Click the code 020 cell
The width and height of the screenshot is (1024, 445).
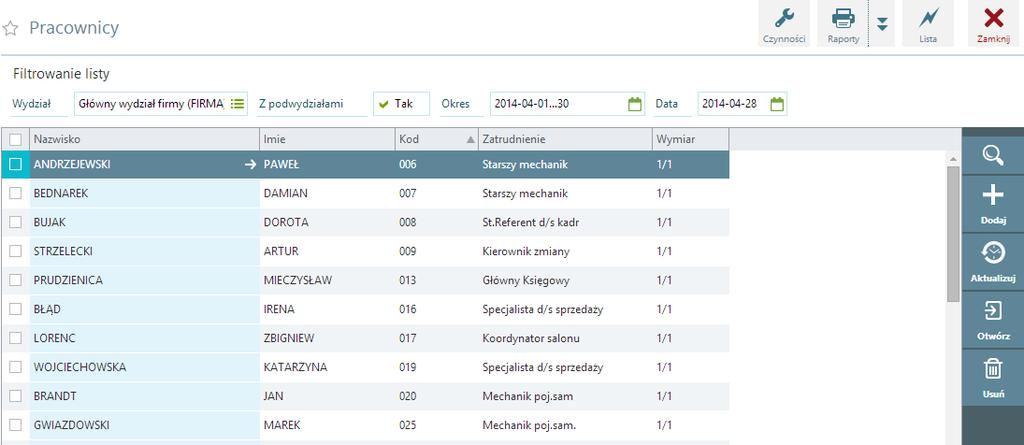436,396
